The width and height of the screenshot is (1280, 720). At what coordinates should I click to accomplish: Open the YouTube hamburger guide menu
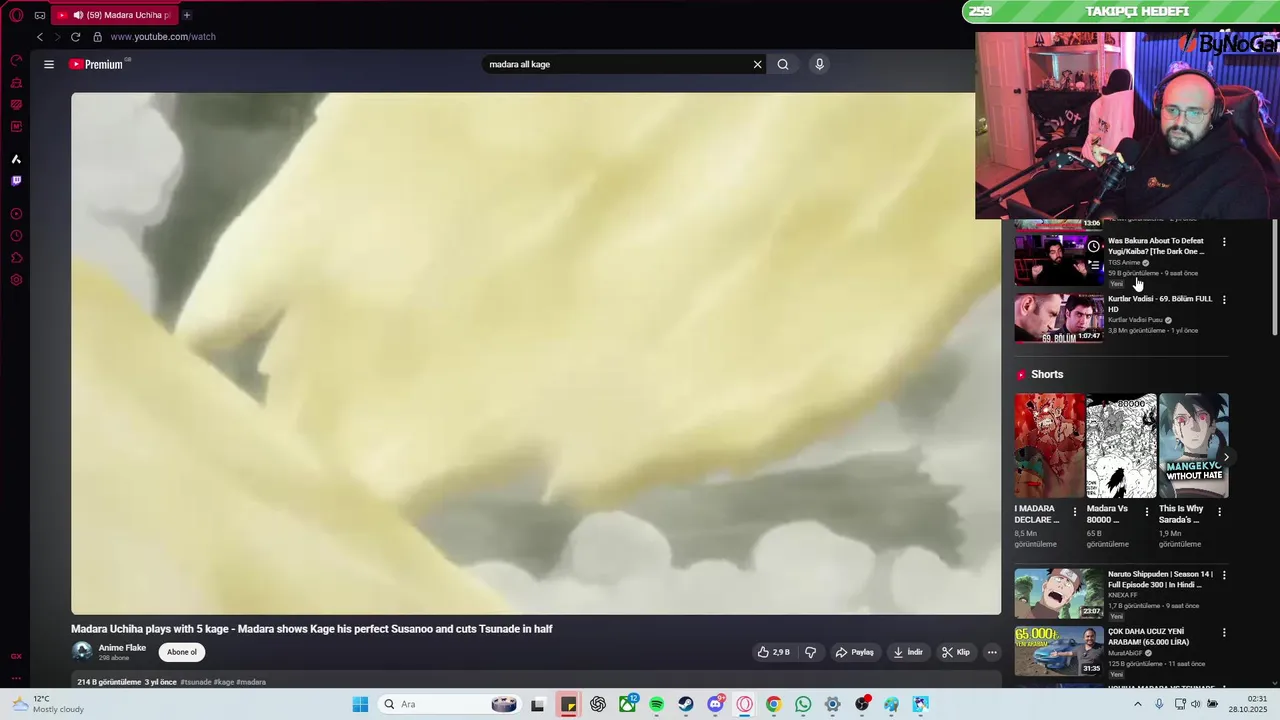click(x=48, y=64)
